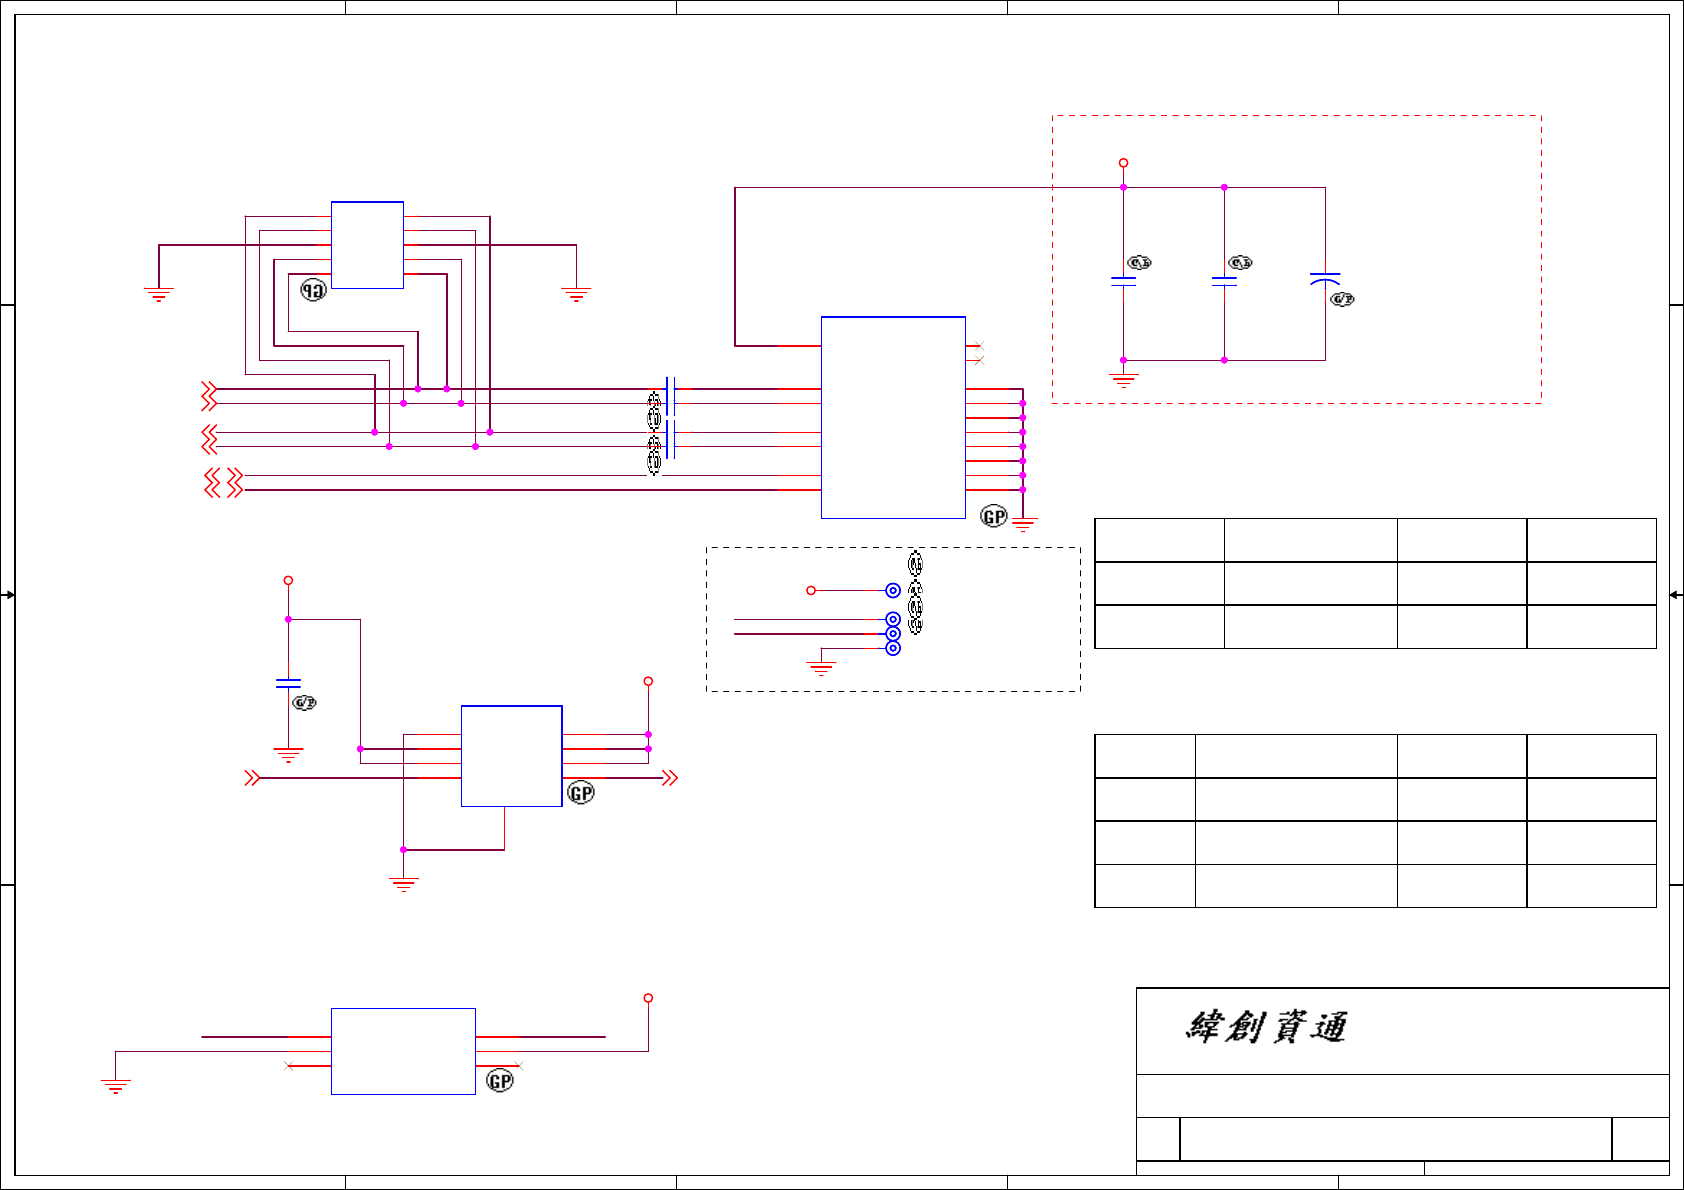Click the output arrow right of middle-left IC
This screenshot has height=1190, width=1684.
[x=670, y=777]
